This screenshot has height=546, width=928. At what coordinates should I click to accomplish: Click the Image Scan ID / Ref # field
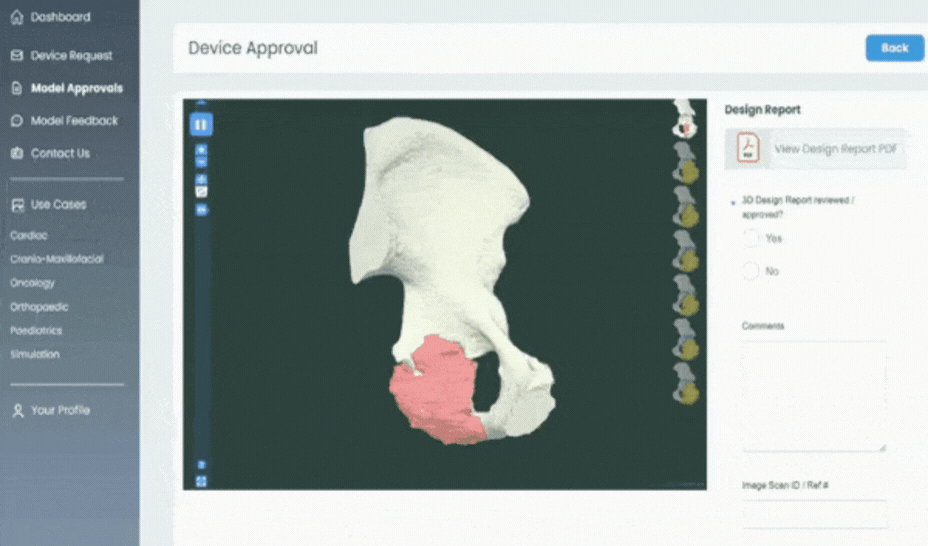pos(814,513)
